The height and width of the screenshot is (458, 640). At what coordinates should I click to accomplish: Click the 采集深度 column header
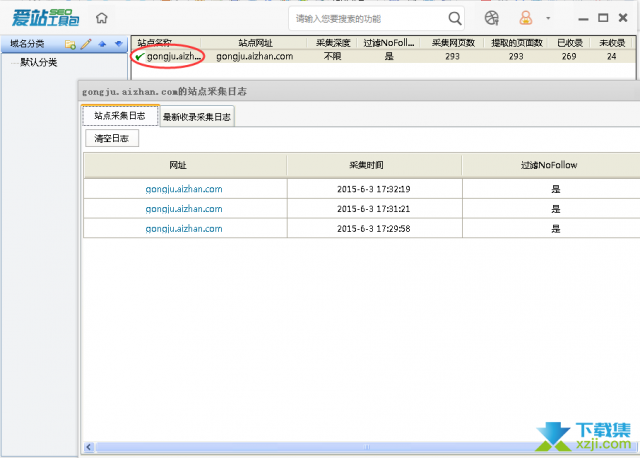(x=333, y=43)
